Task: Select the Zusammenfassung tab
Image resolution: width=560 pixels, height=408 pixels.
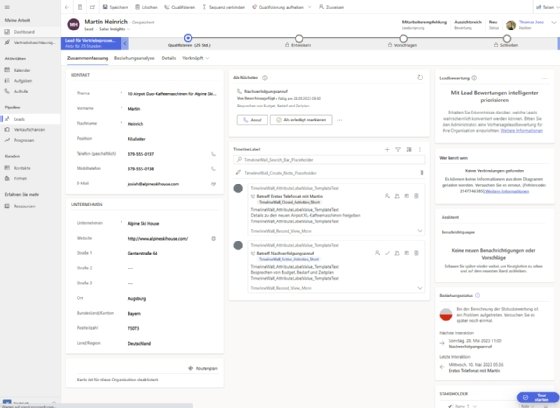Action: coord(88,58)
